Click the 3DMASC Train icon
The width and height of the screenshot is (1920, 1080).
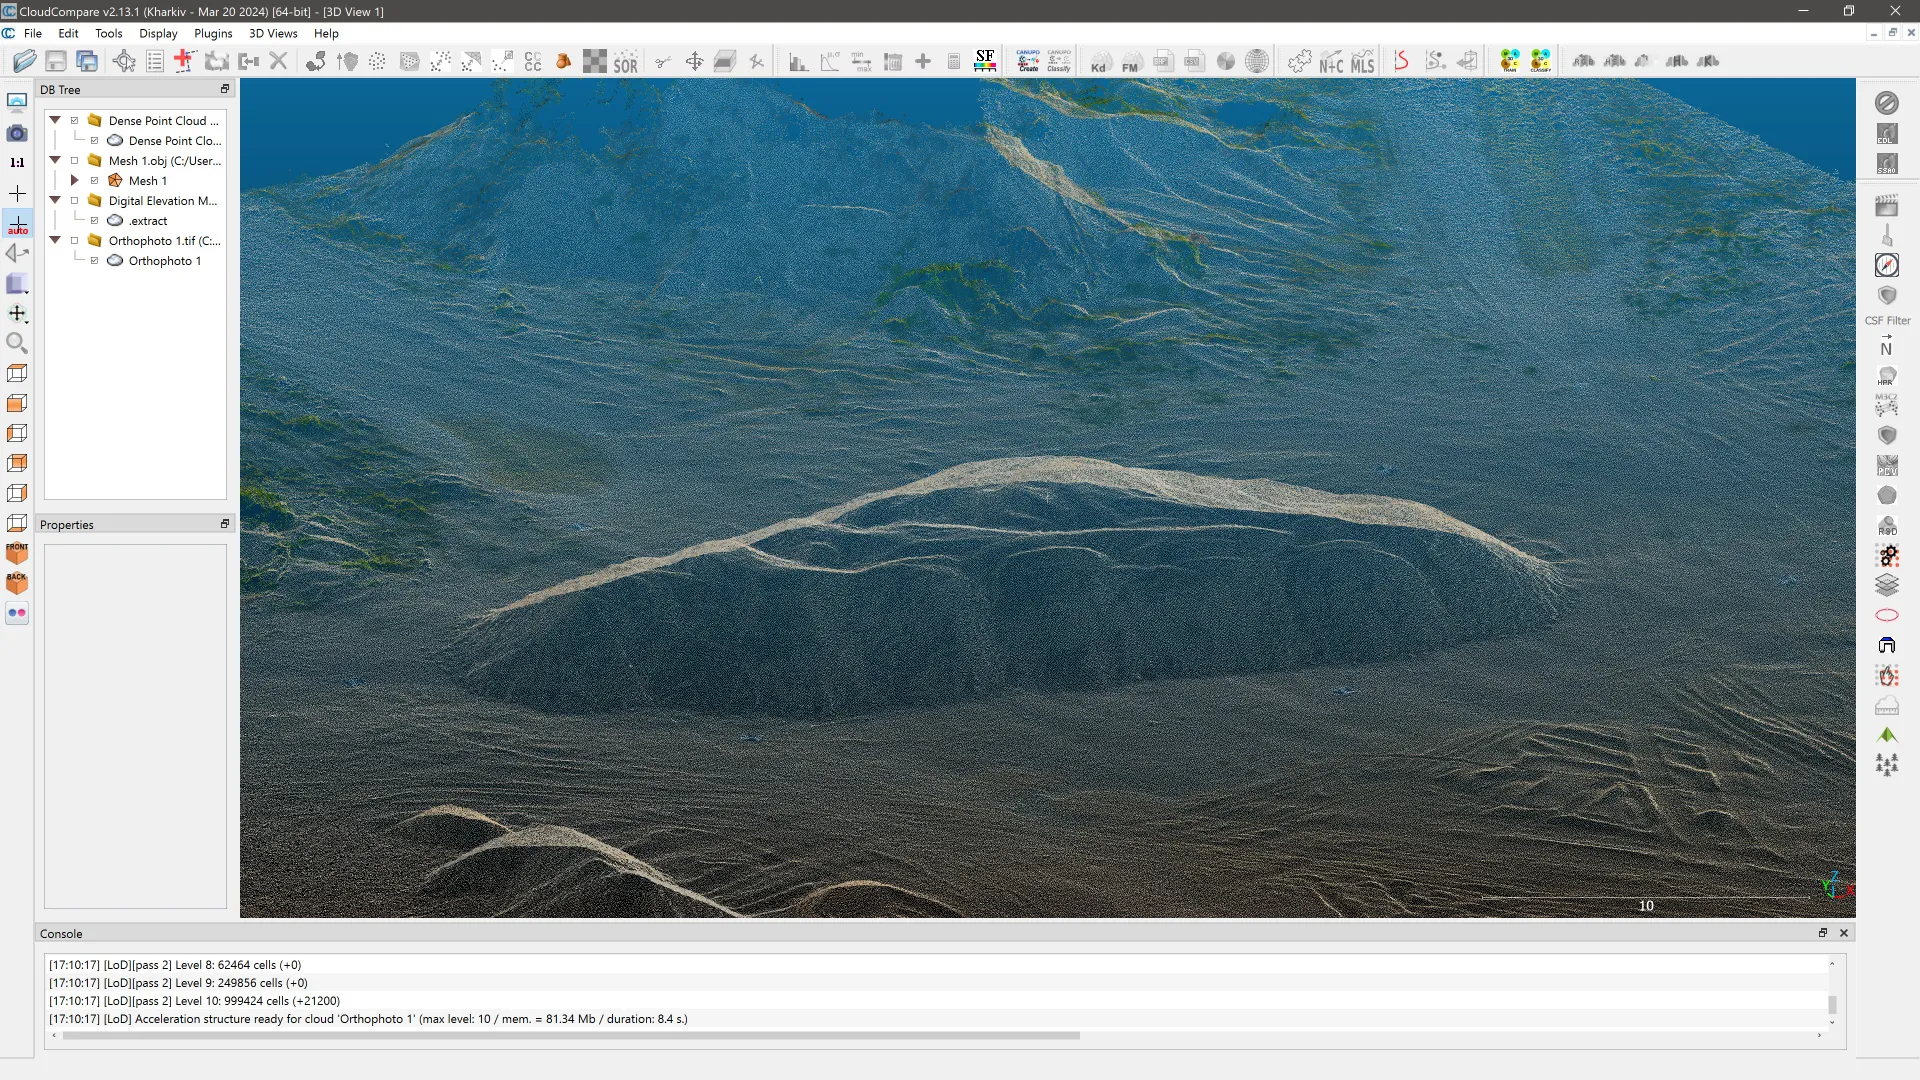point(1510,61)
